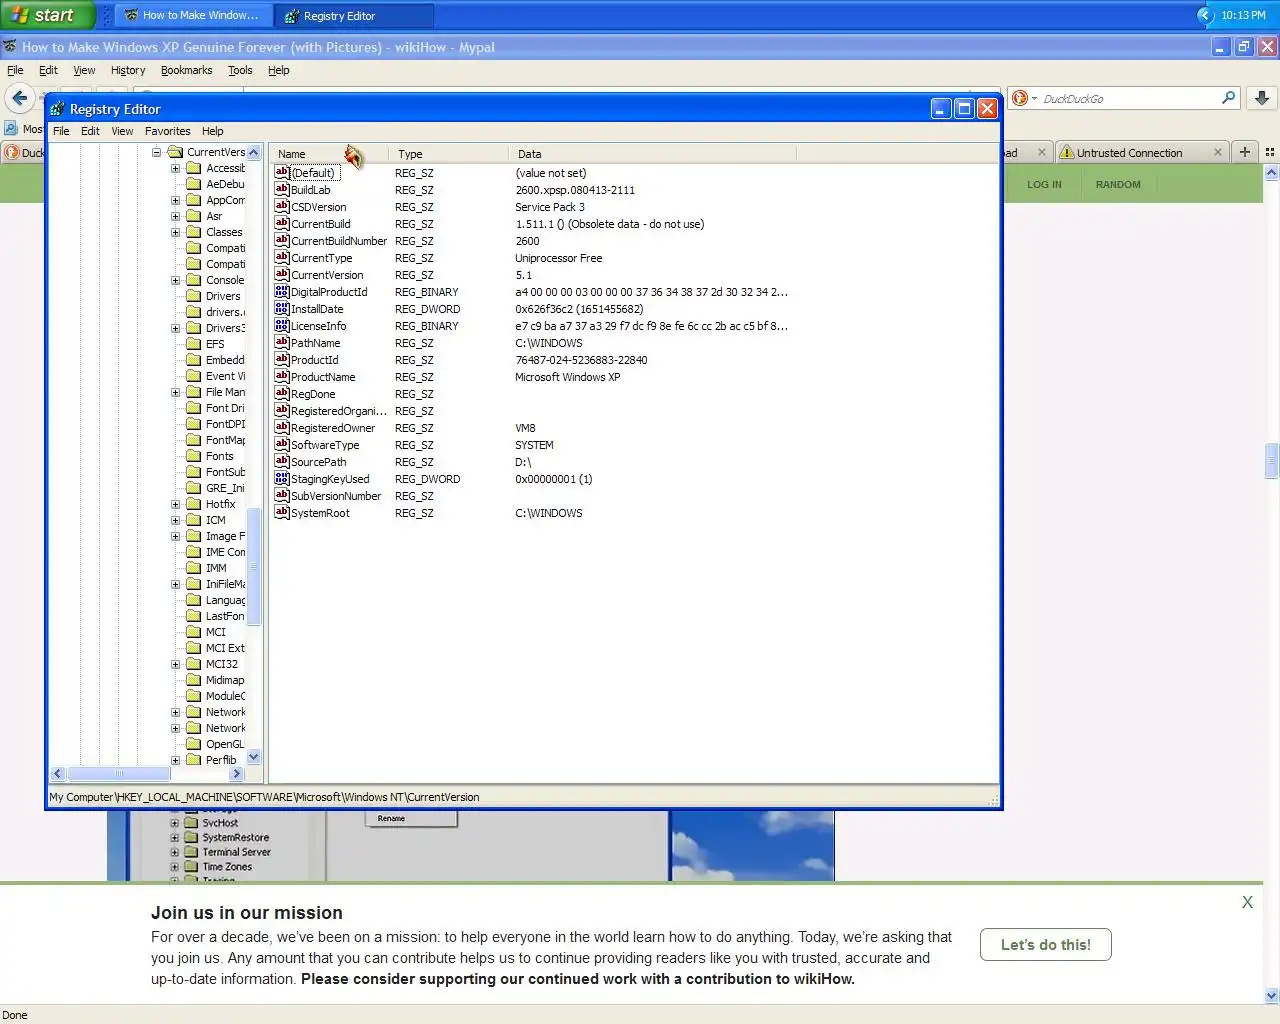The height and width of the screenshot is (1024, 1280).
Task: Click the Fonts folder icon in tree
Action: (194, 456)
